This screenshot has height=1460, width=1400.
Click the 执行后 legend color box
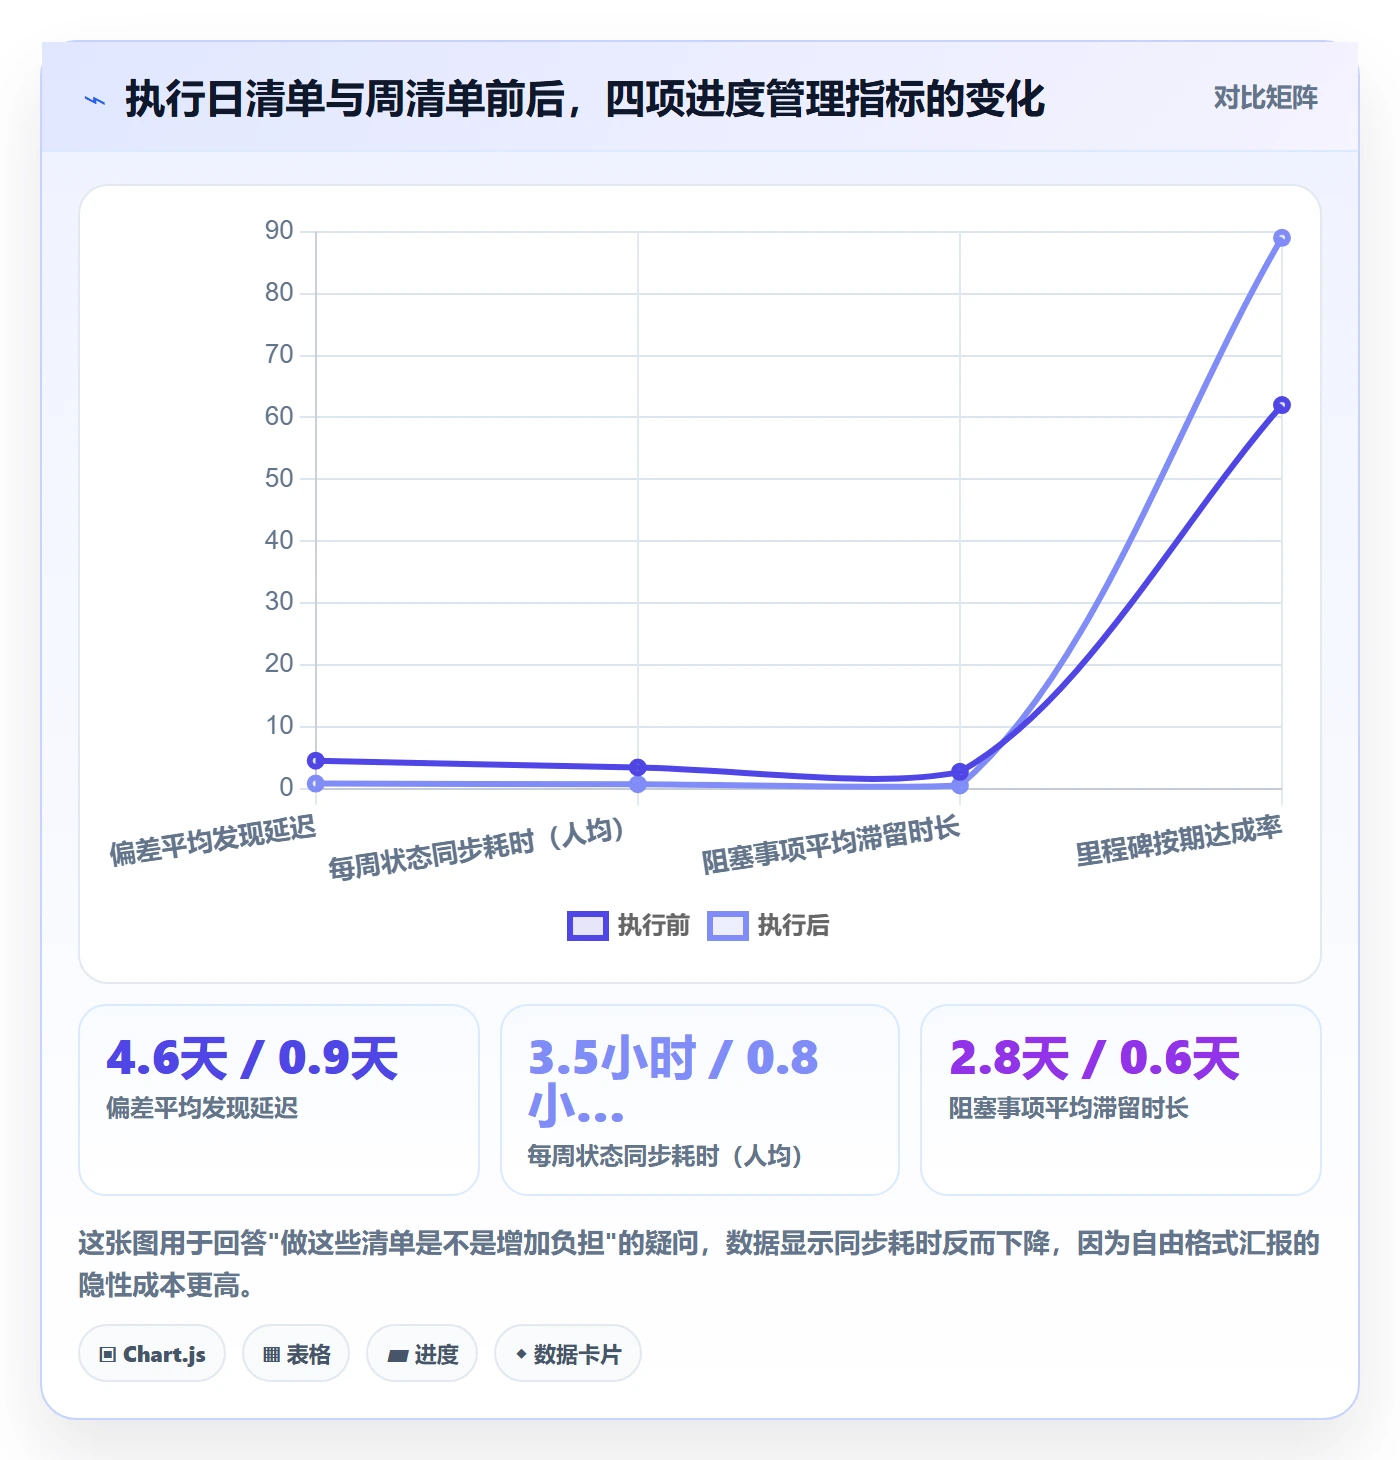pyautogui.click(x=728, y=926)
